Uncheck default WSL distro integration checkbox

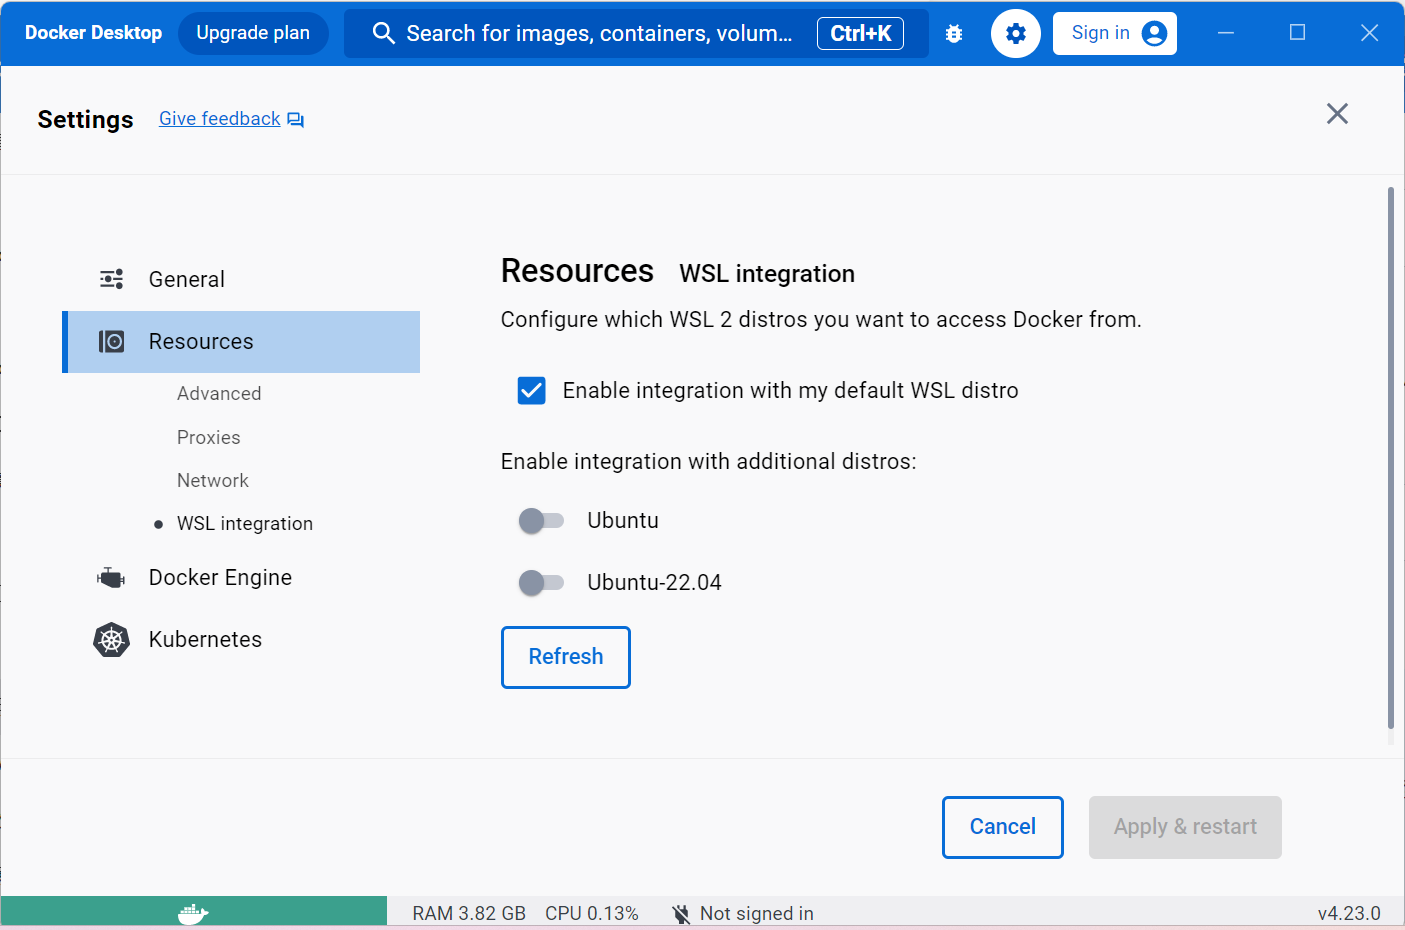[x=532, y=391]
